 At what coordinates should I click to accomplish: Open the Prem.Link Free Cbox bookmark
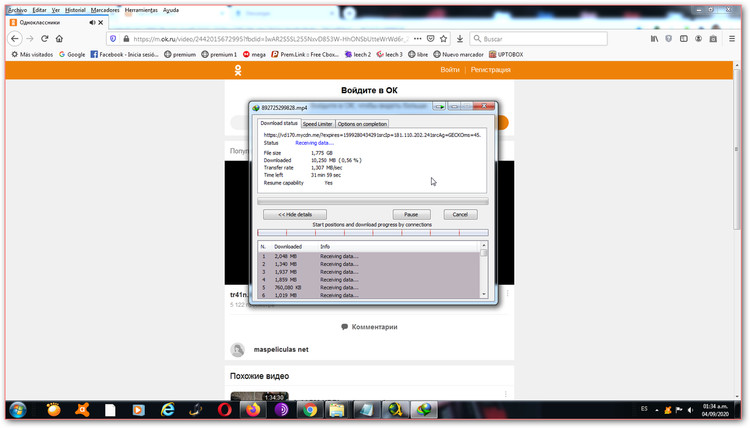(305, 55)
